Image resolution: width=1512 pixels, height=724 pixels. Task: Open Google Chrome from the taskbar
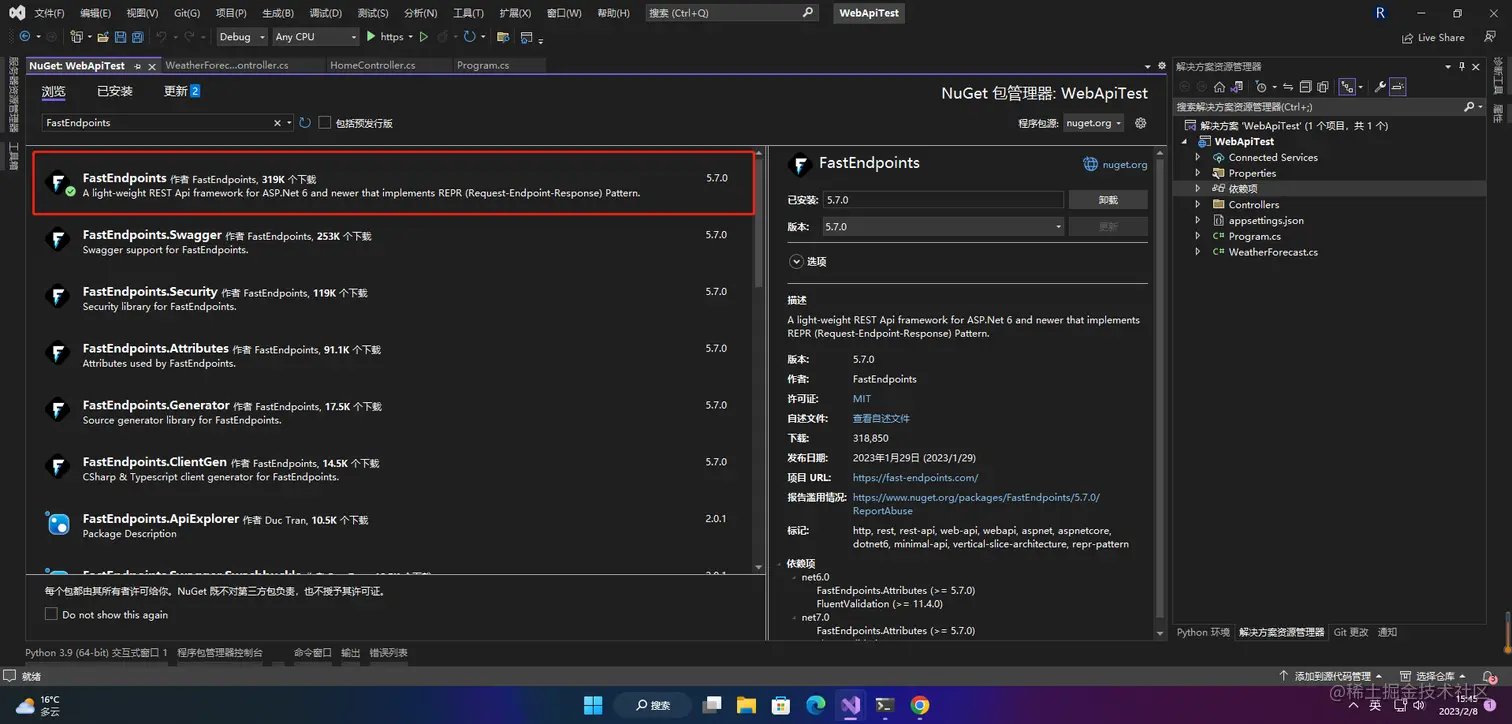(920, 705)
